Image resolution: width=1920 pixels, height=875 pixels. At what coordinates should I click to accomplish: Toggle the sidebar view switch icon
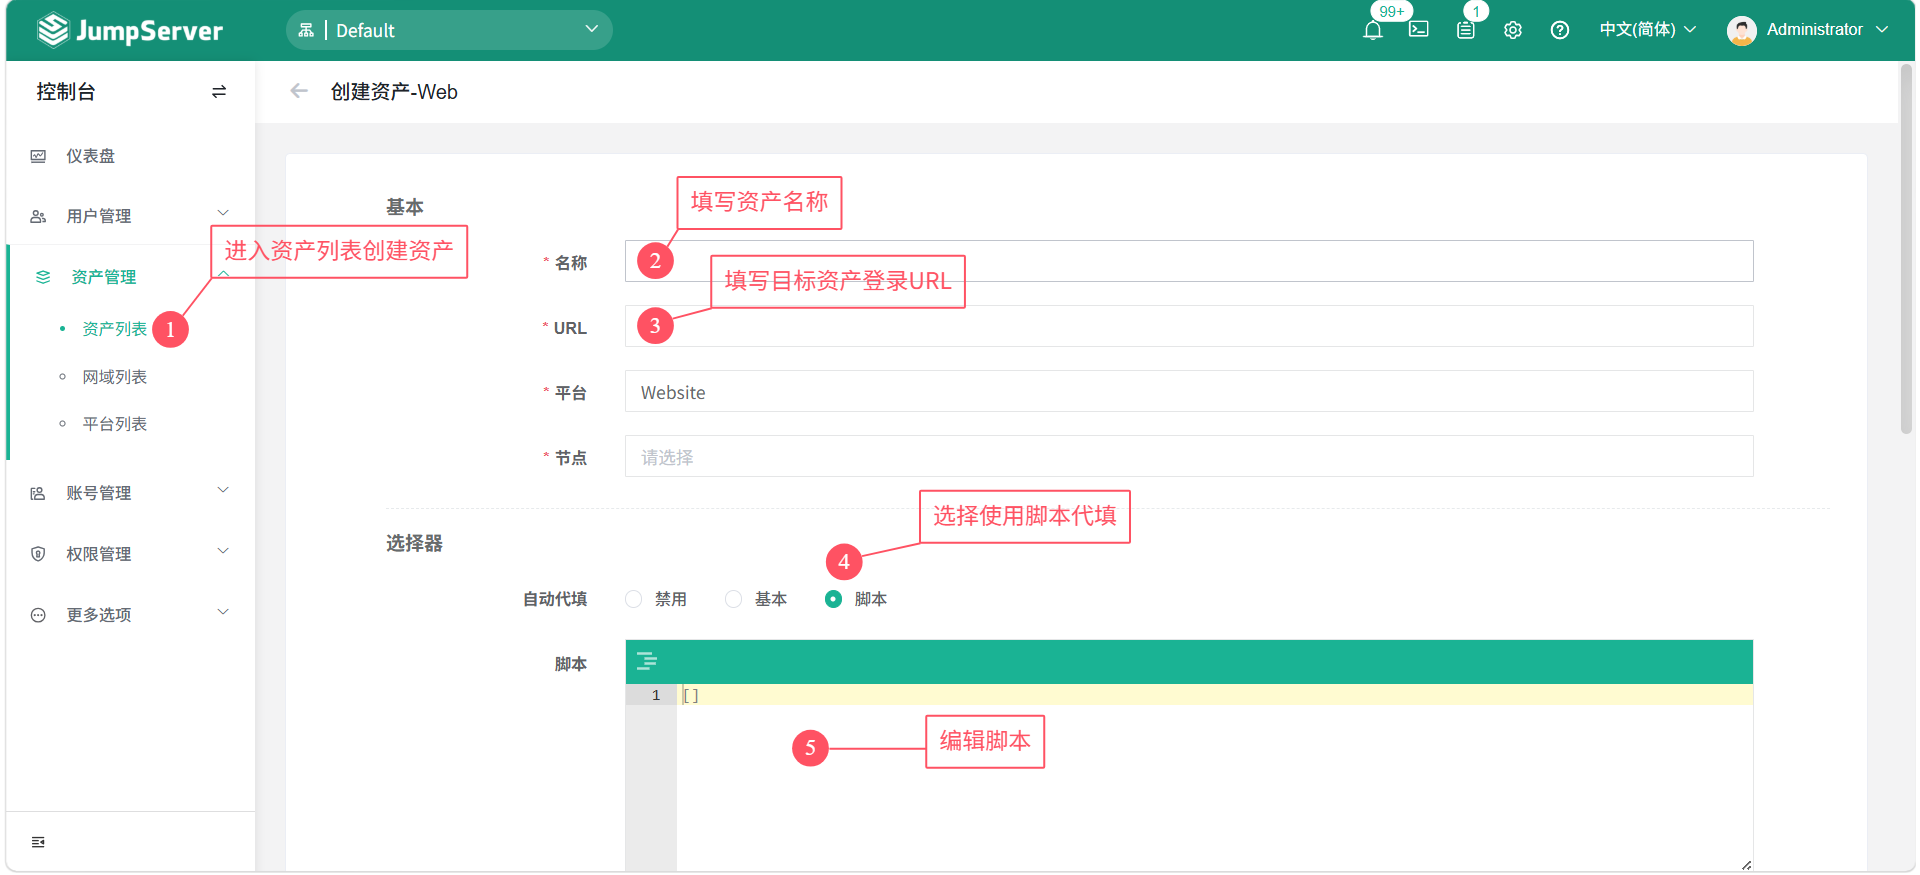[x=219, y=92]
